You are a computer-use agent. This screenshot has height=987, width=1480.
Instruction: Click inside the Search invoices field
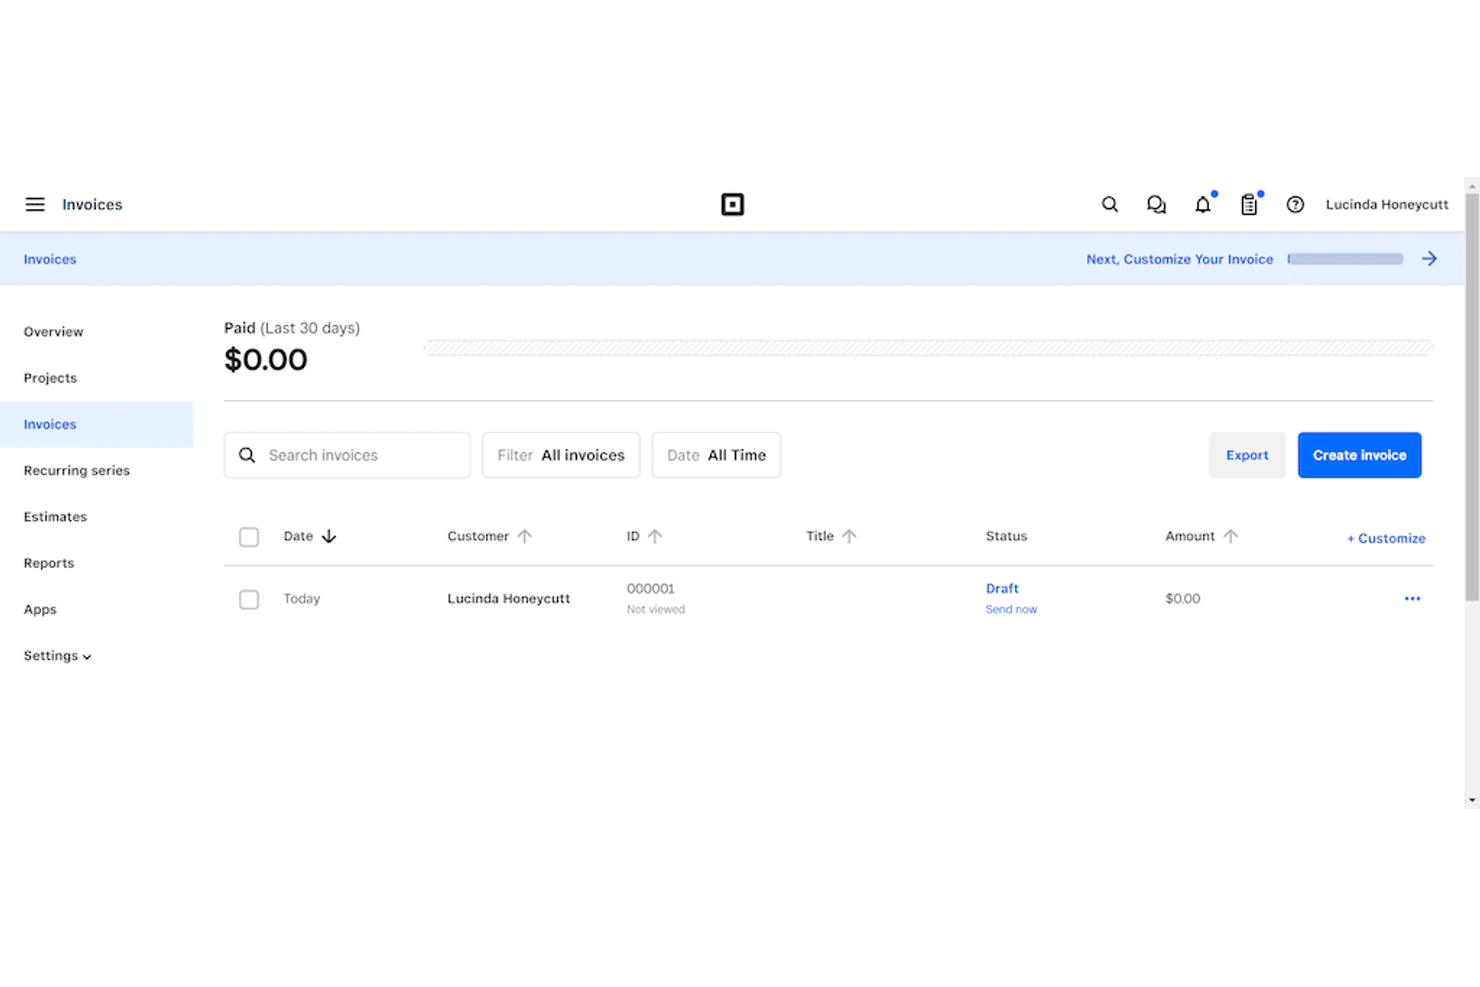click(x=347, y=455)
